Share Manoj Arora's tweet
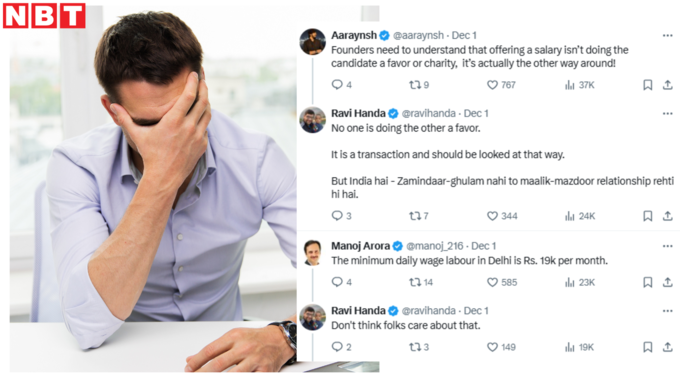Screen dimensions: 680x383 (668, 282)
